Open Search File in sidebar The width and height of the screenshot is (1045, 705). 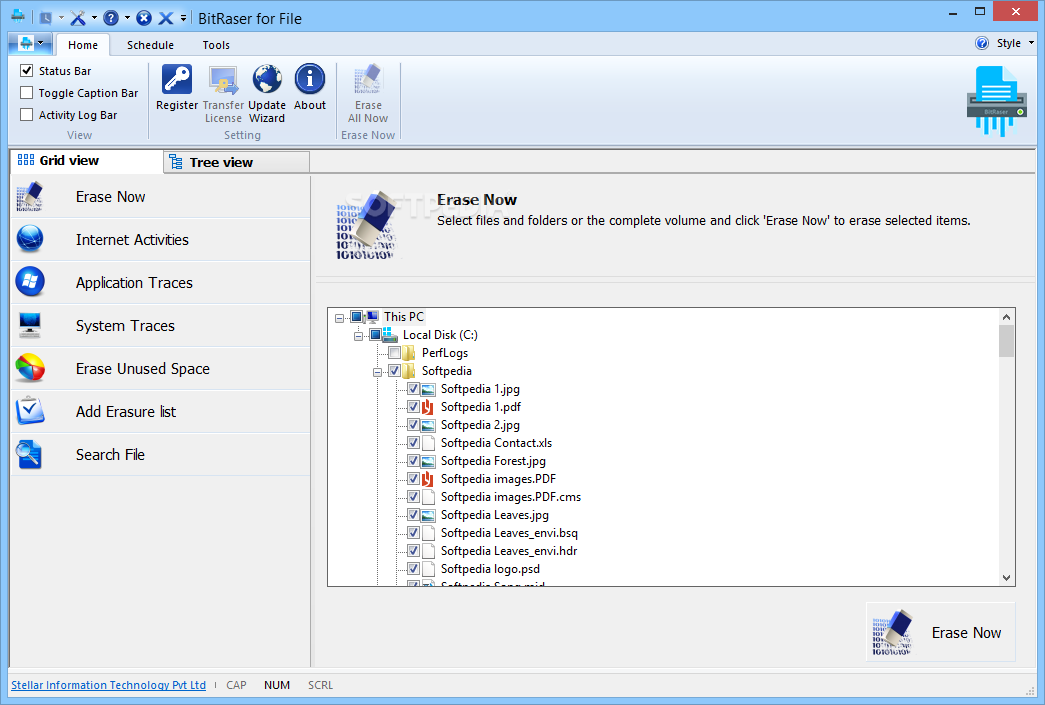(161, 454)
